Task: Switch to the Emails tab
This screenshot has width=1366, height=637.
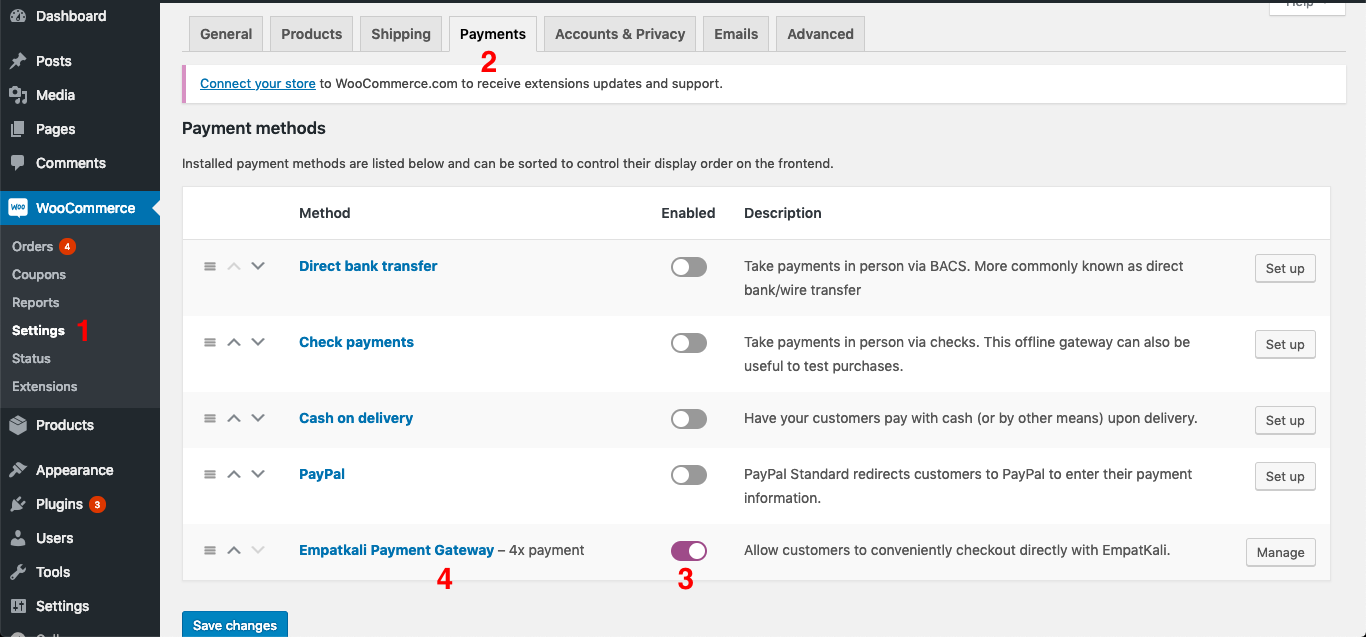Action: [x=736, y=34]
